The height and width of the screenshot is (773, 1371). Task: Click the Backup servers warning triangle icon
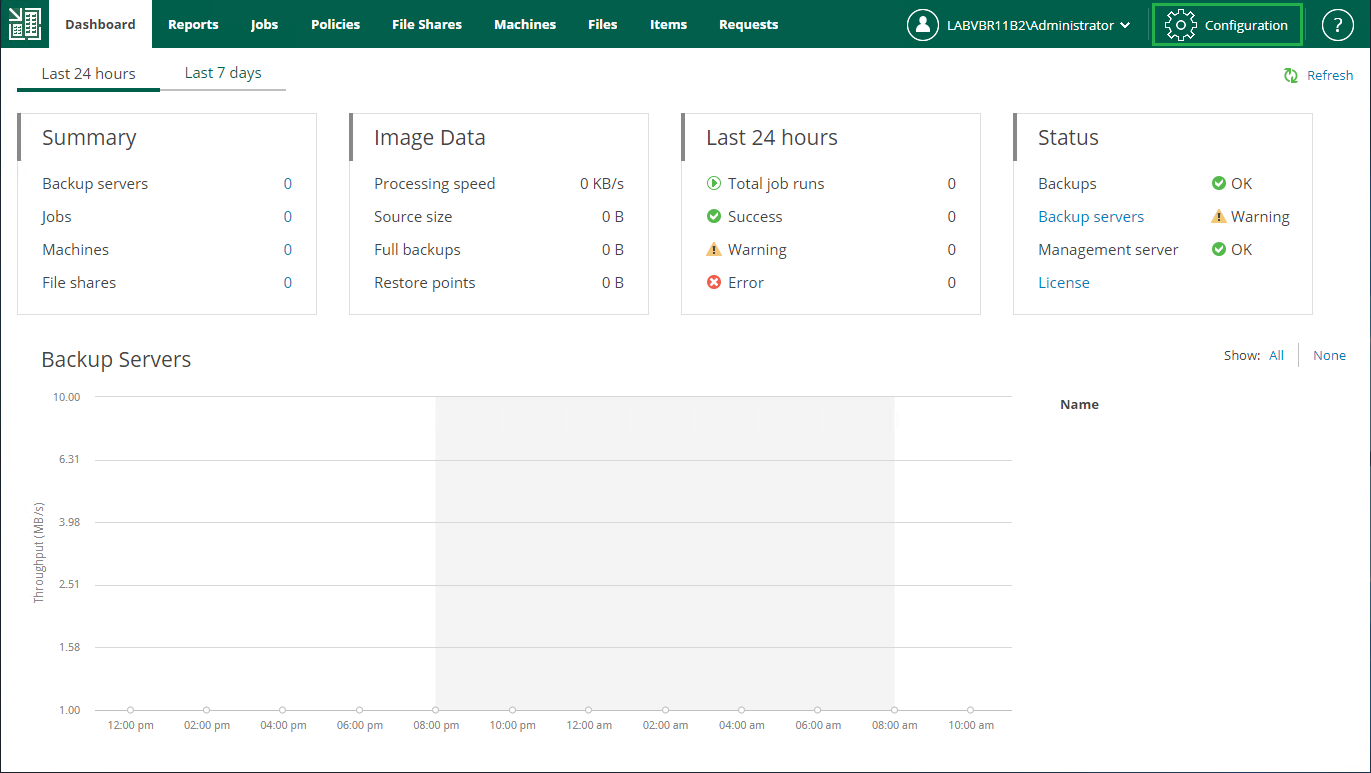tap(1218, 217)
